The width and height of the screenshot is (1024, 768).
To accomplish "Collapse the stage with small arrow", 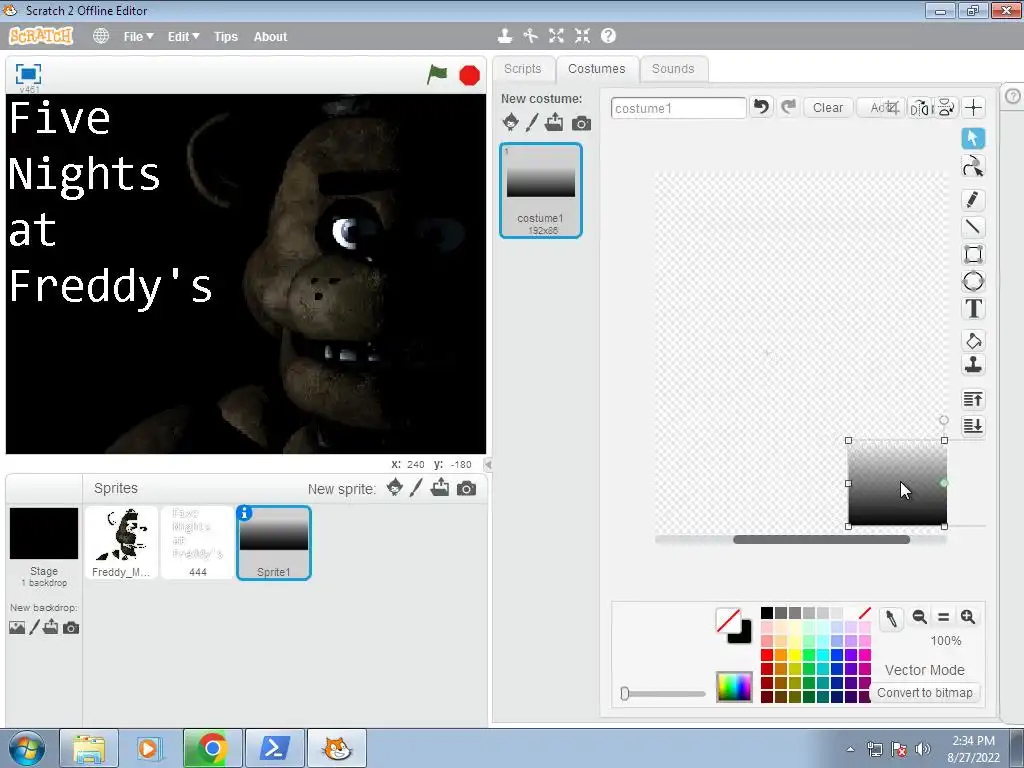I will coord(488,464).
